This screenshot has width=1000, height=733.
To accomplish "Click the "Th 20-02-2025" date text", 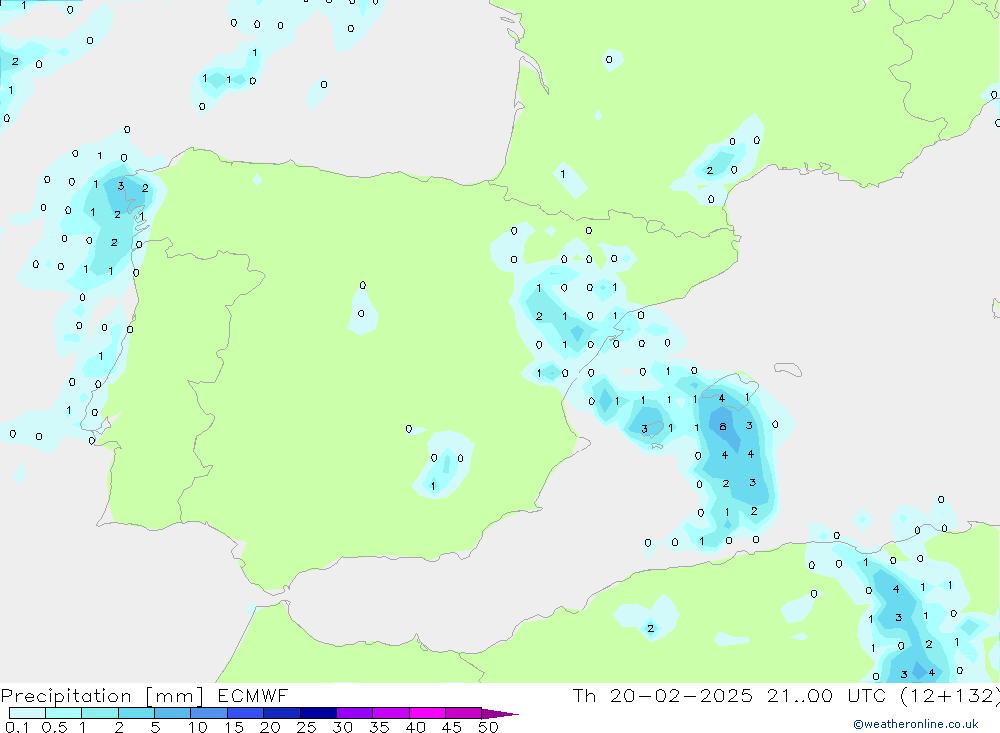I will point(662,696).
